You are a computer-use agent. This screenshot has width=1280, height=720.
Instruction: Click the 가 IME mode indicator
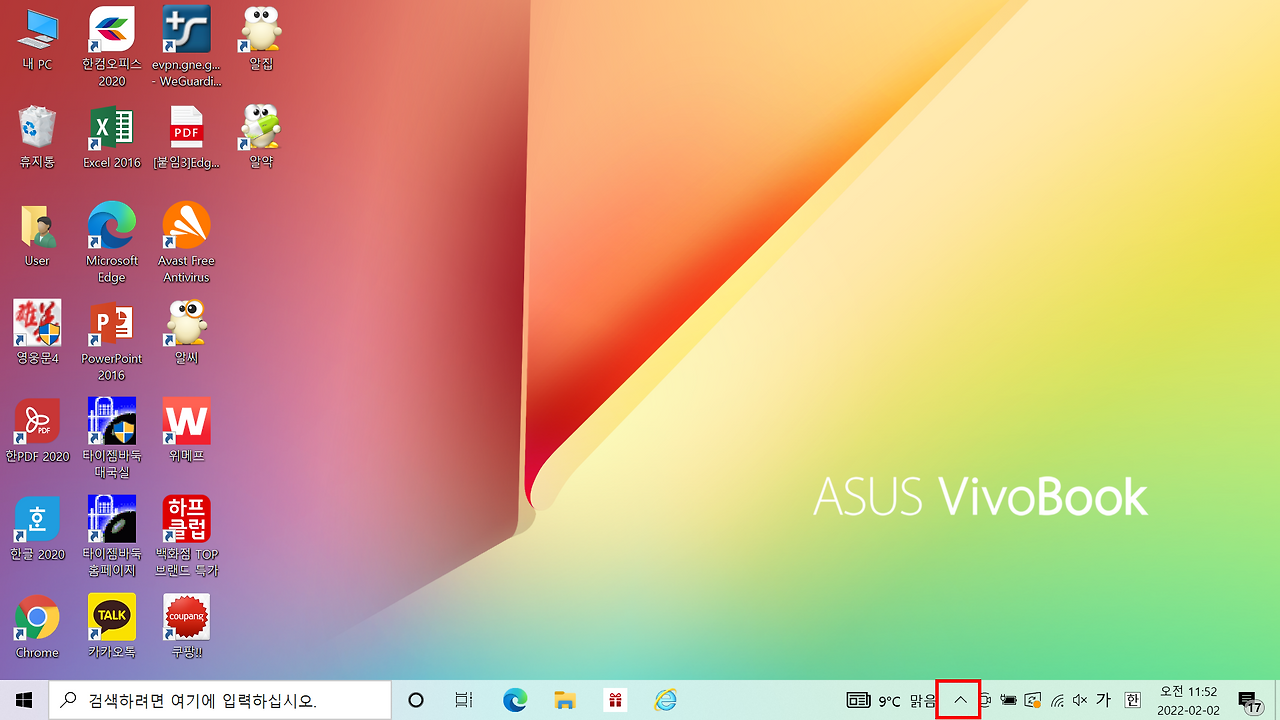[x=1104, y=700]
